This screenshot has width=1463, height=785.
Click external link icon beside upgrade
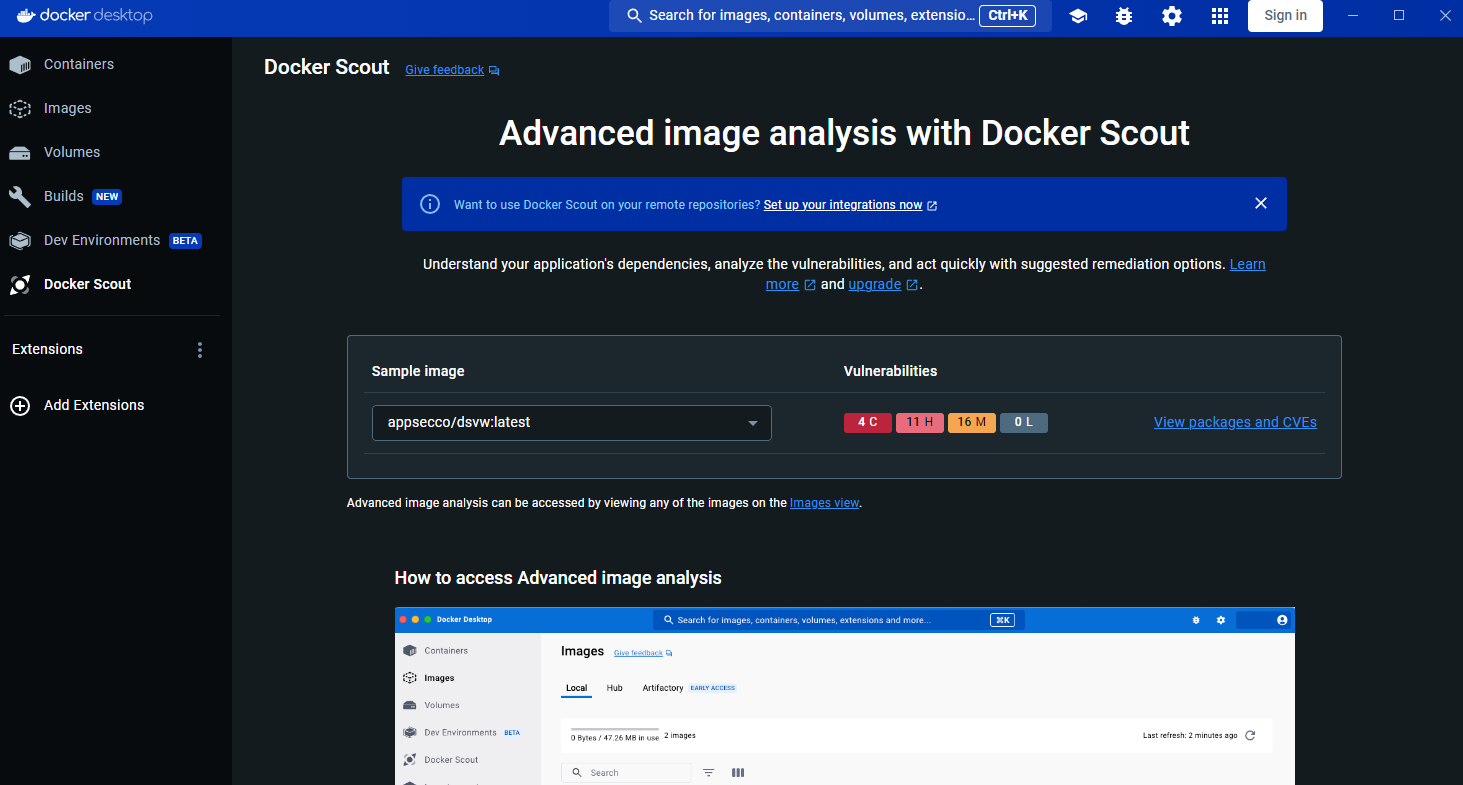tap(911, 285)
